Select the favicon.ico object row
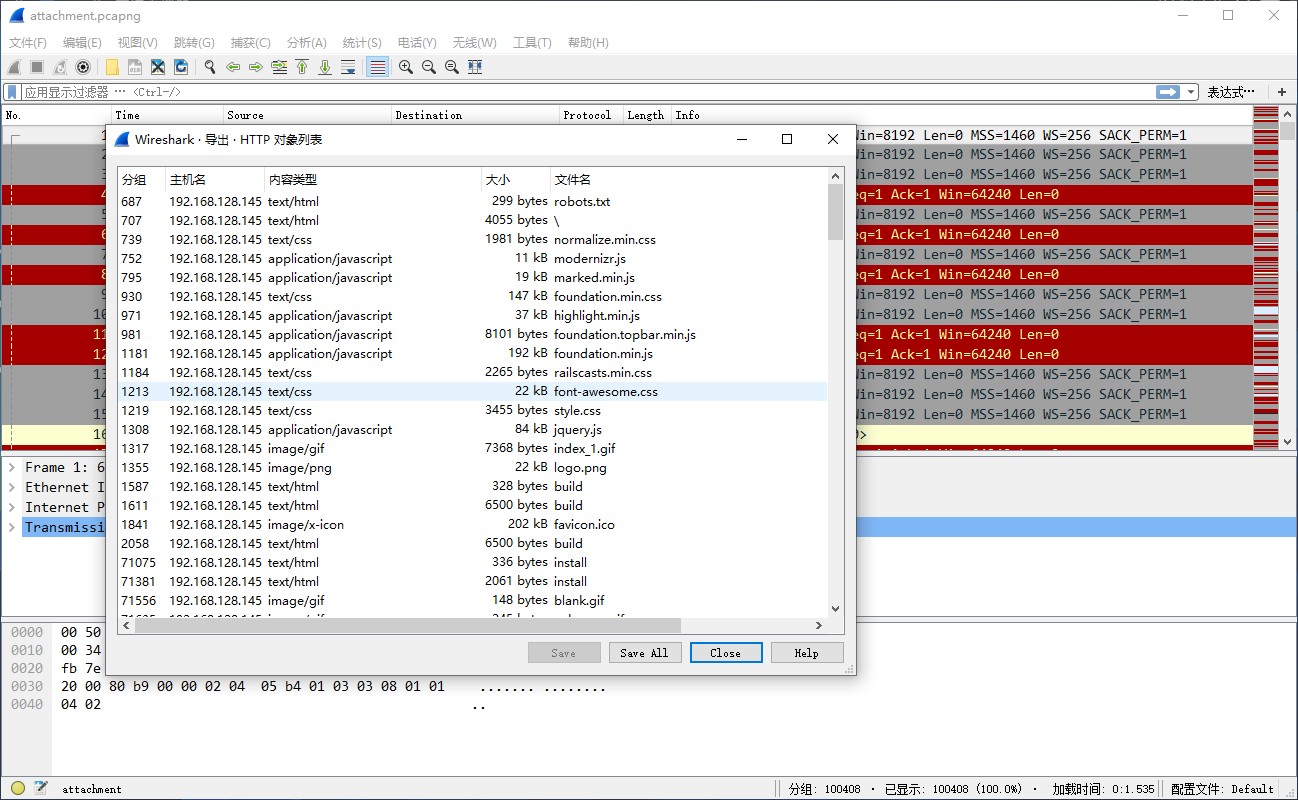1298x800 pixels. [472, 524]
